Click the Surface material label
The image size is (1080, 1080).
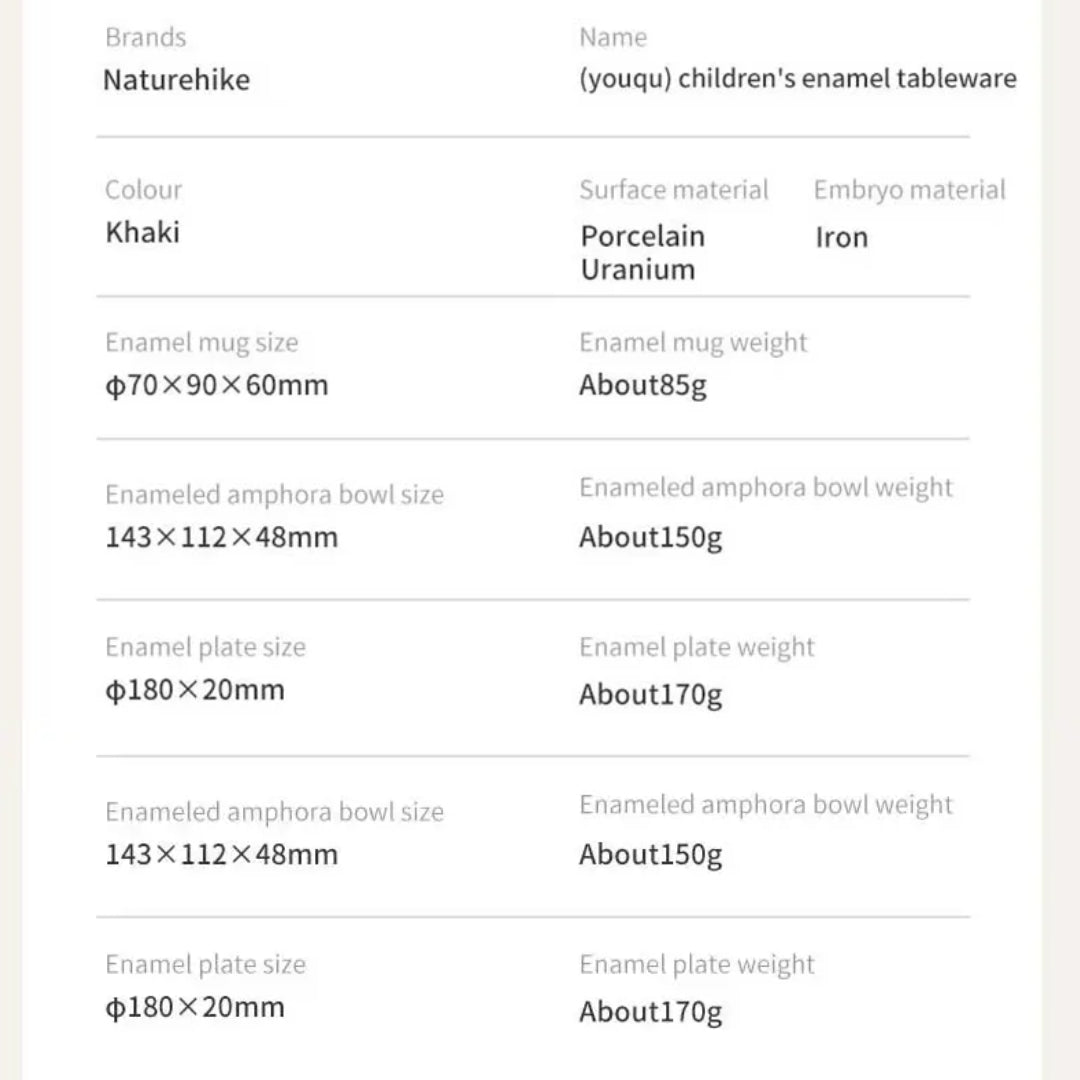[674, 190]
